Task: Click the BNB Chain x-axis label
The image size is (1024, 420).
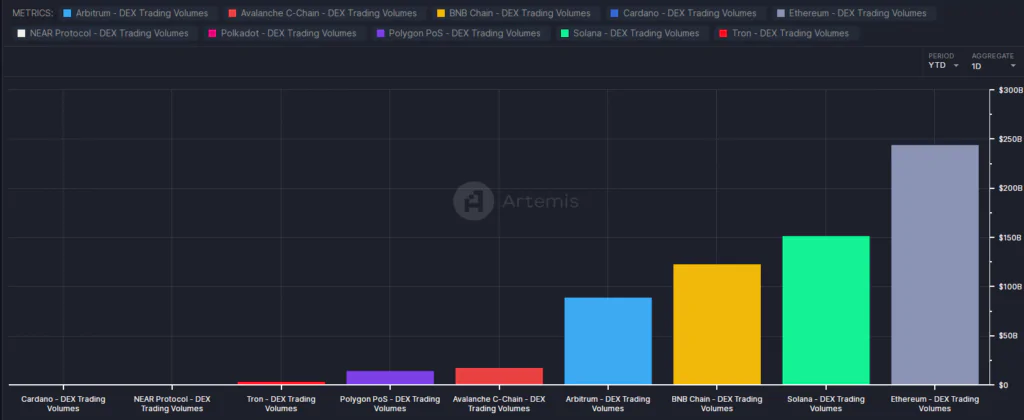Action: coord(716,404)
